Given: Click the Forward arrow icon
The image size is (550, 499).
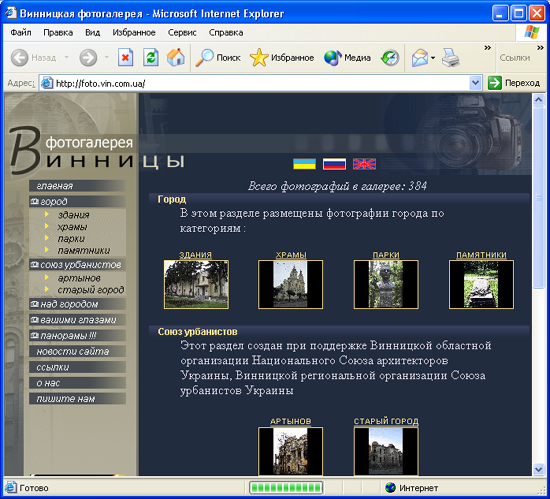Looking at the screenshot, I should 88,58.
